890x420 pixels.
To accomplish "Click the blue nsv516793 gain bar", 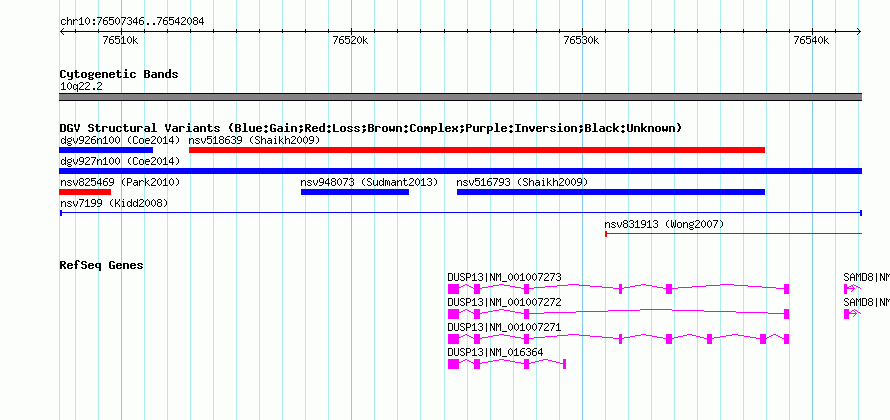I will click(611, 192).
